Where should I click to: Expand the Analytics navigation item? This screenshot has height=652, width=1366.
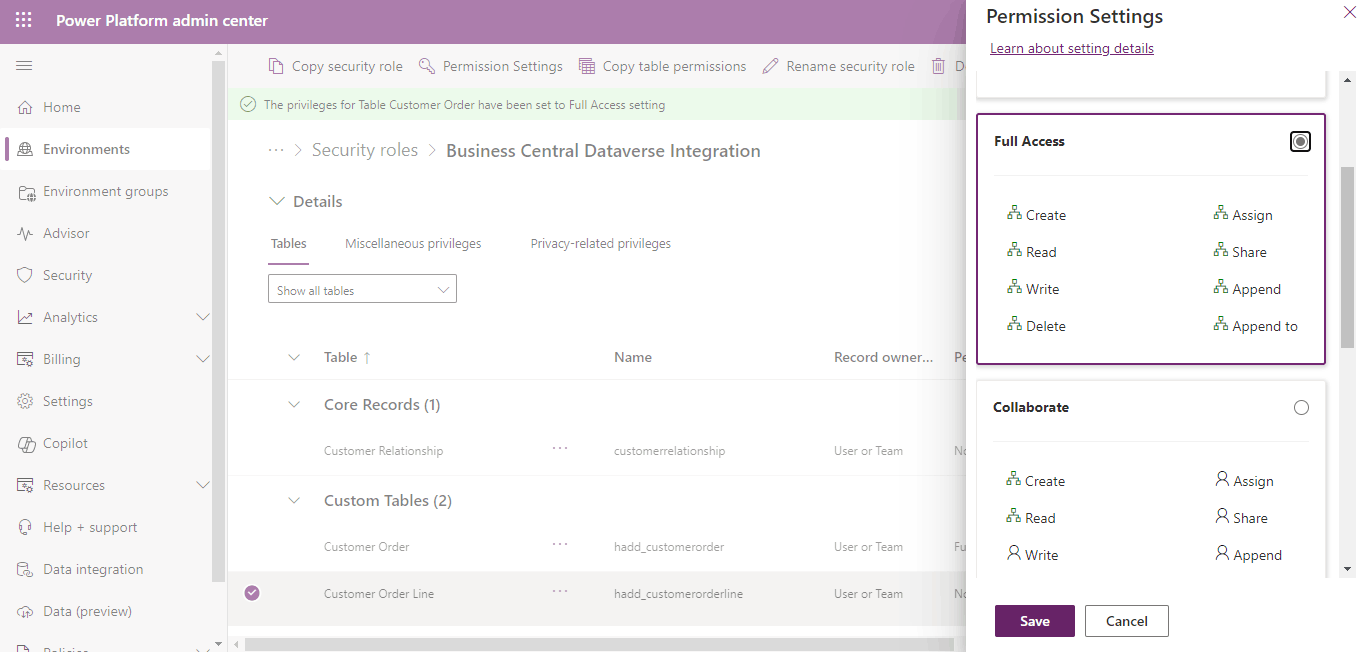(202, 317)
